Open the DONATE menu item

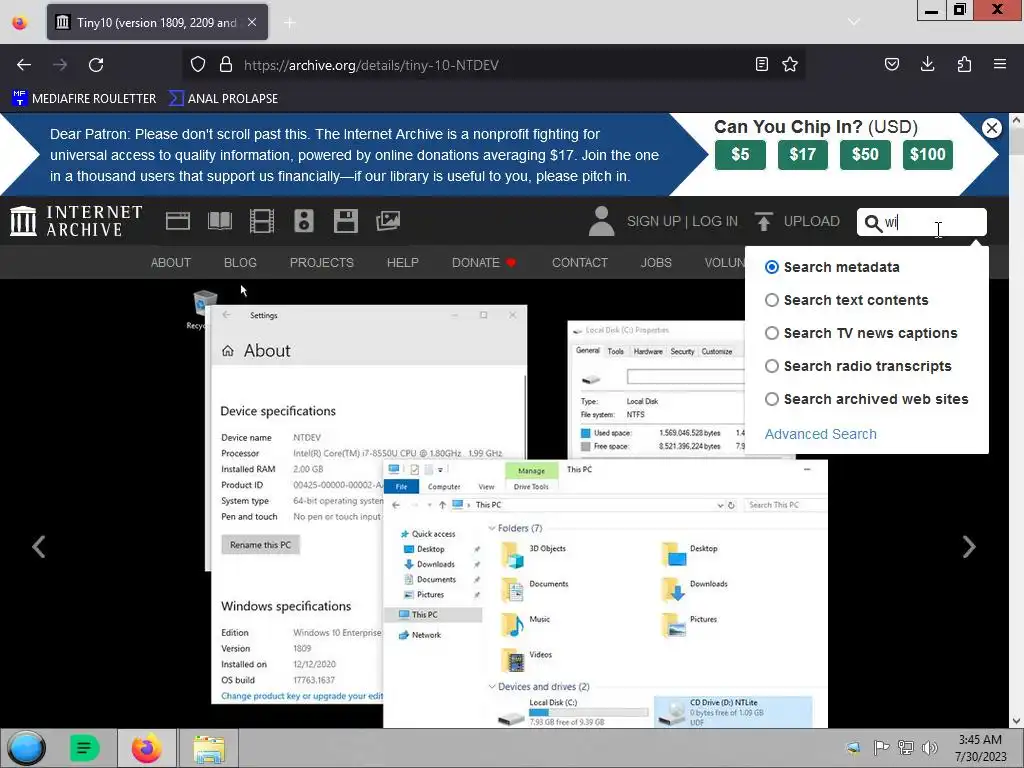484,263
